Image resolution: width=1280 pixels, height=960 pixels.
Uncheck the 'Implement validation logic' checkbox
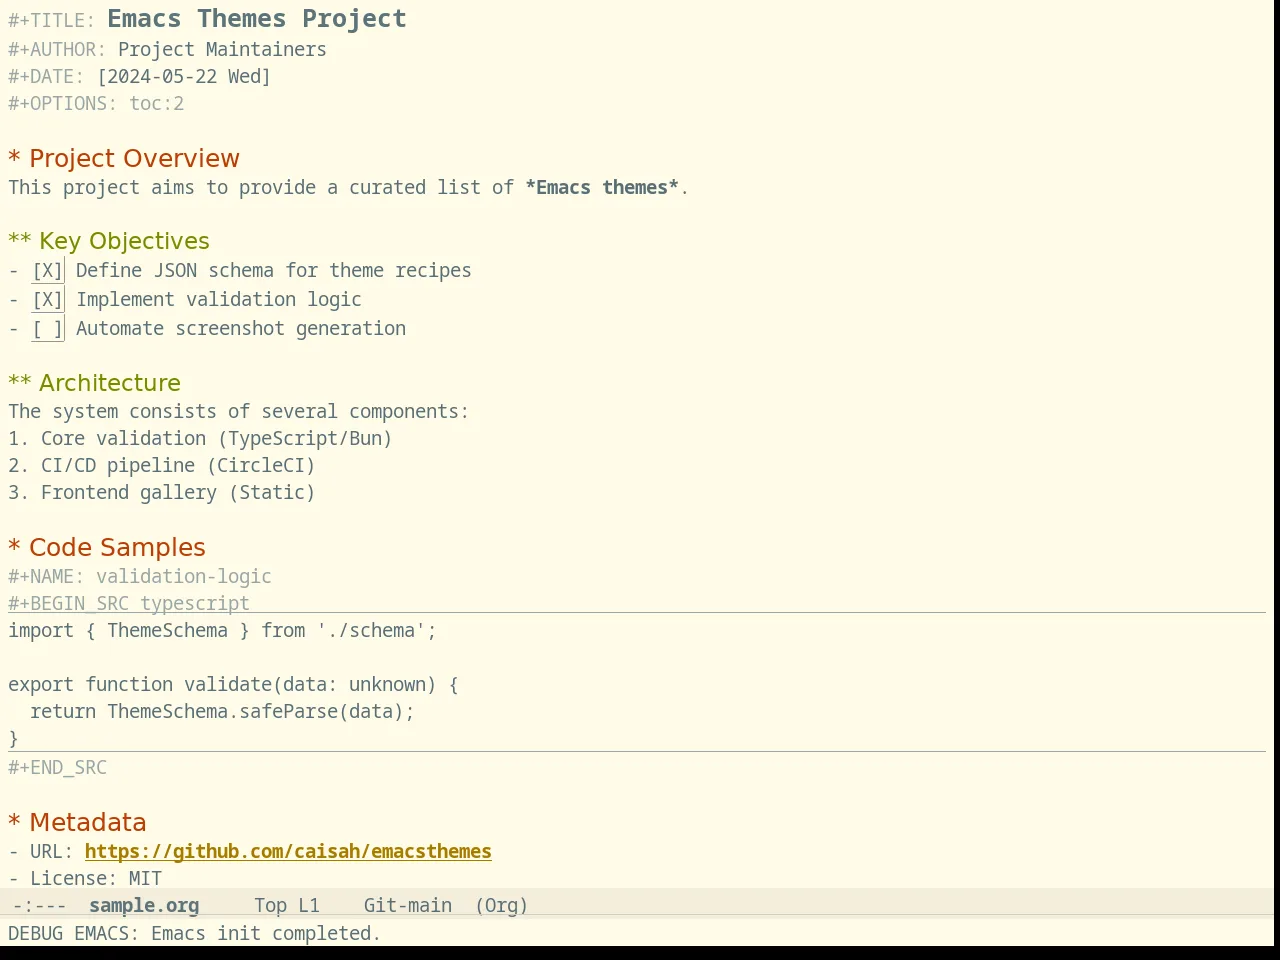pos(48,300)
